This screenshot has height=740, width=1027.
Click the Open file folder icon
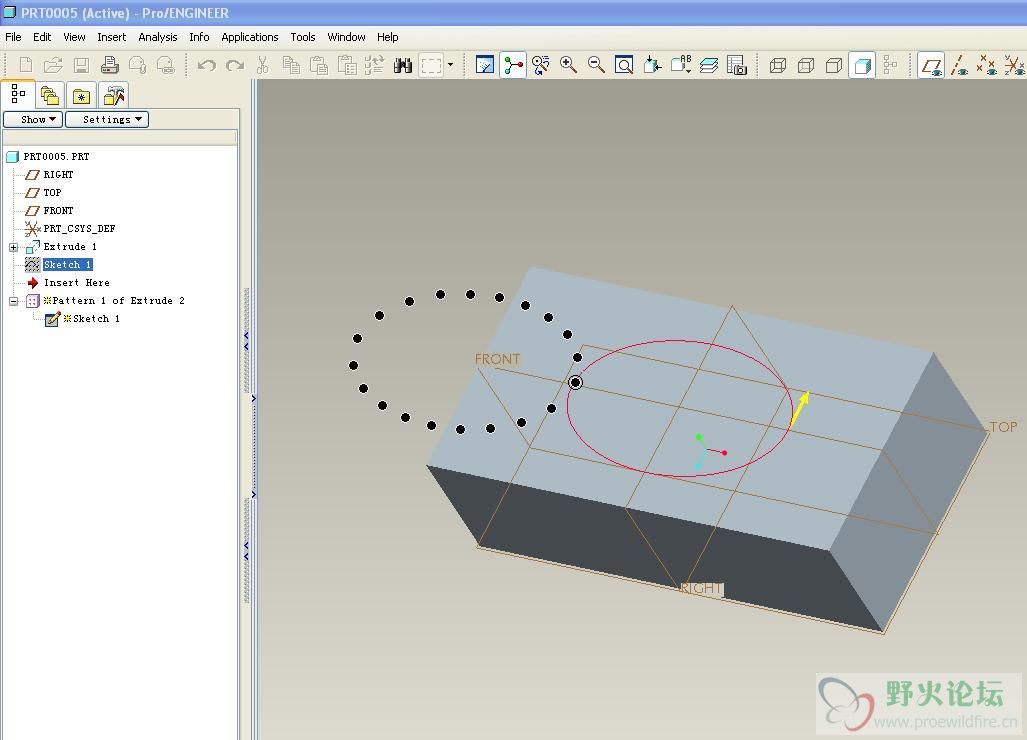click(x=53, y=65)
